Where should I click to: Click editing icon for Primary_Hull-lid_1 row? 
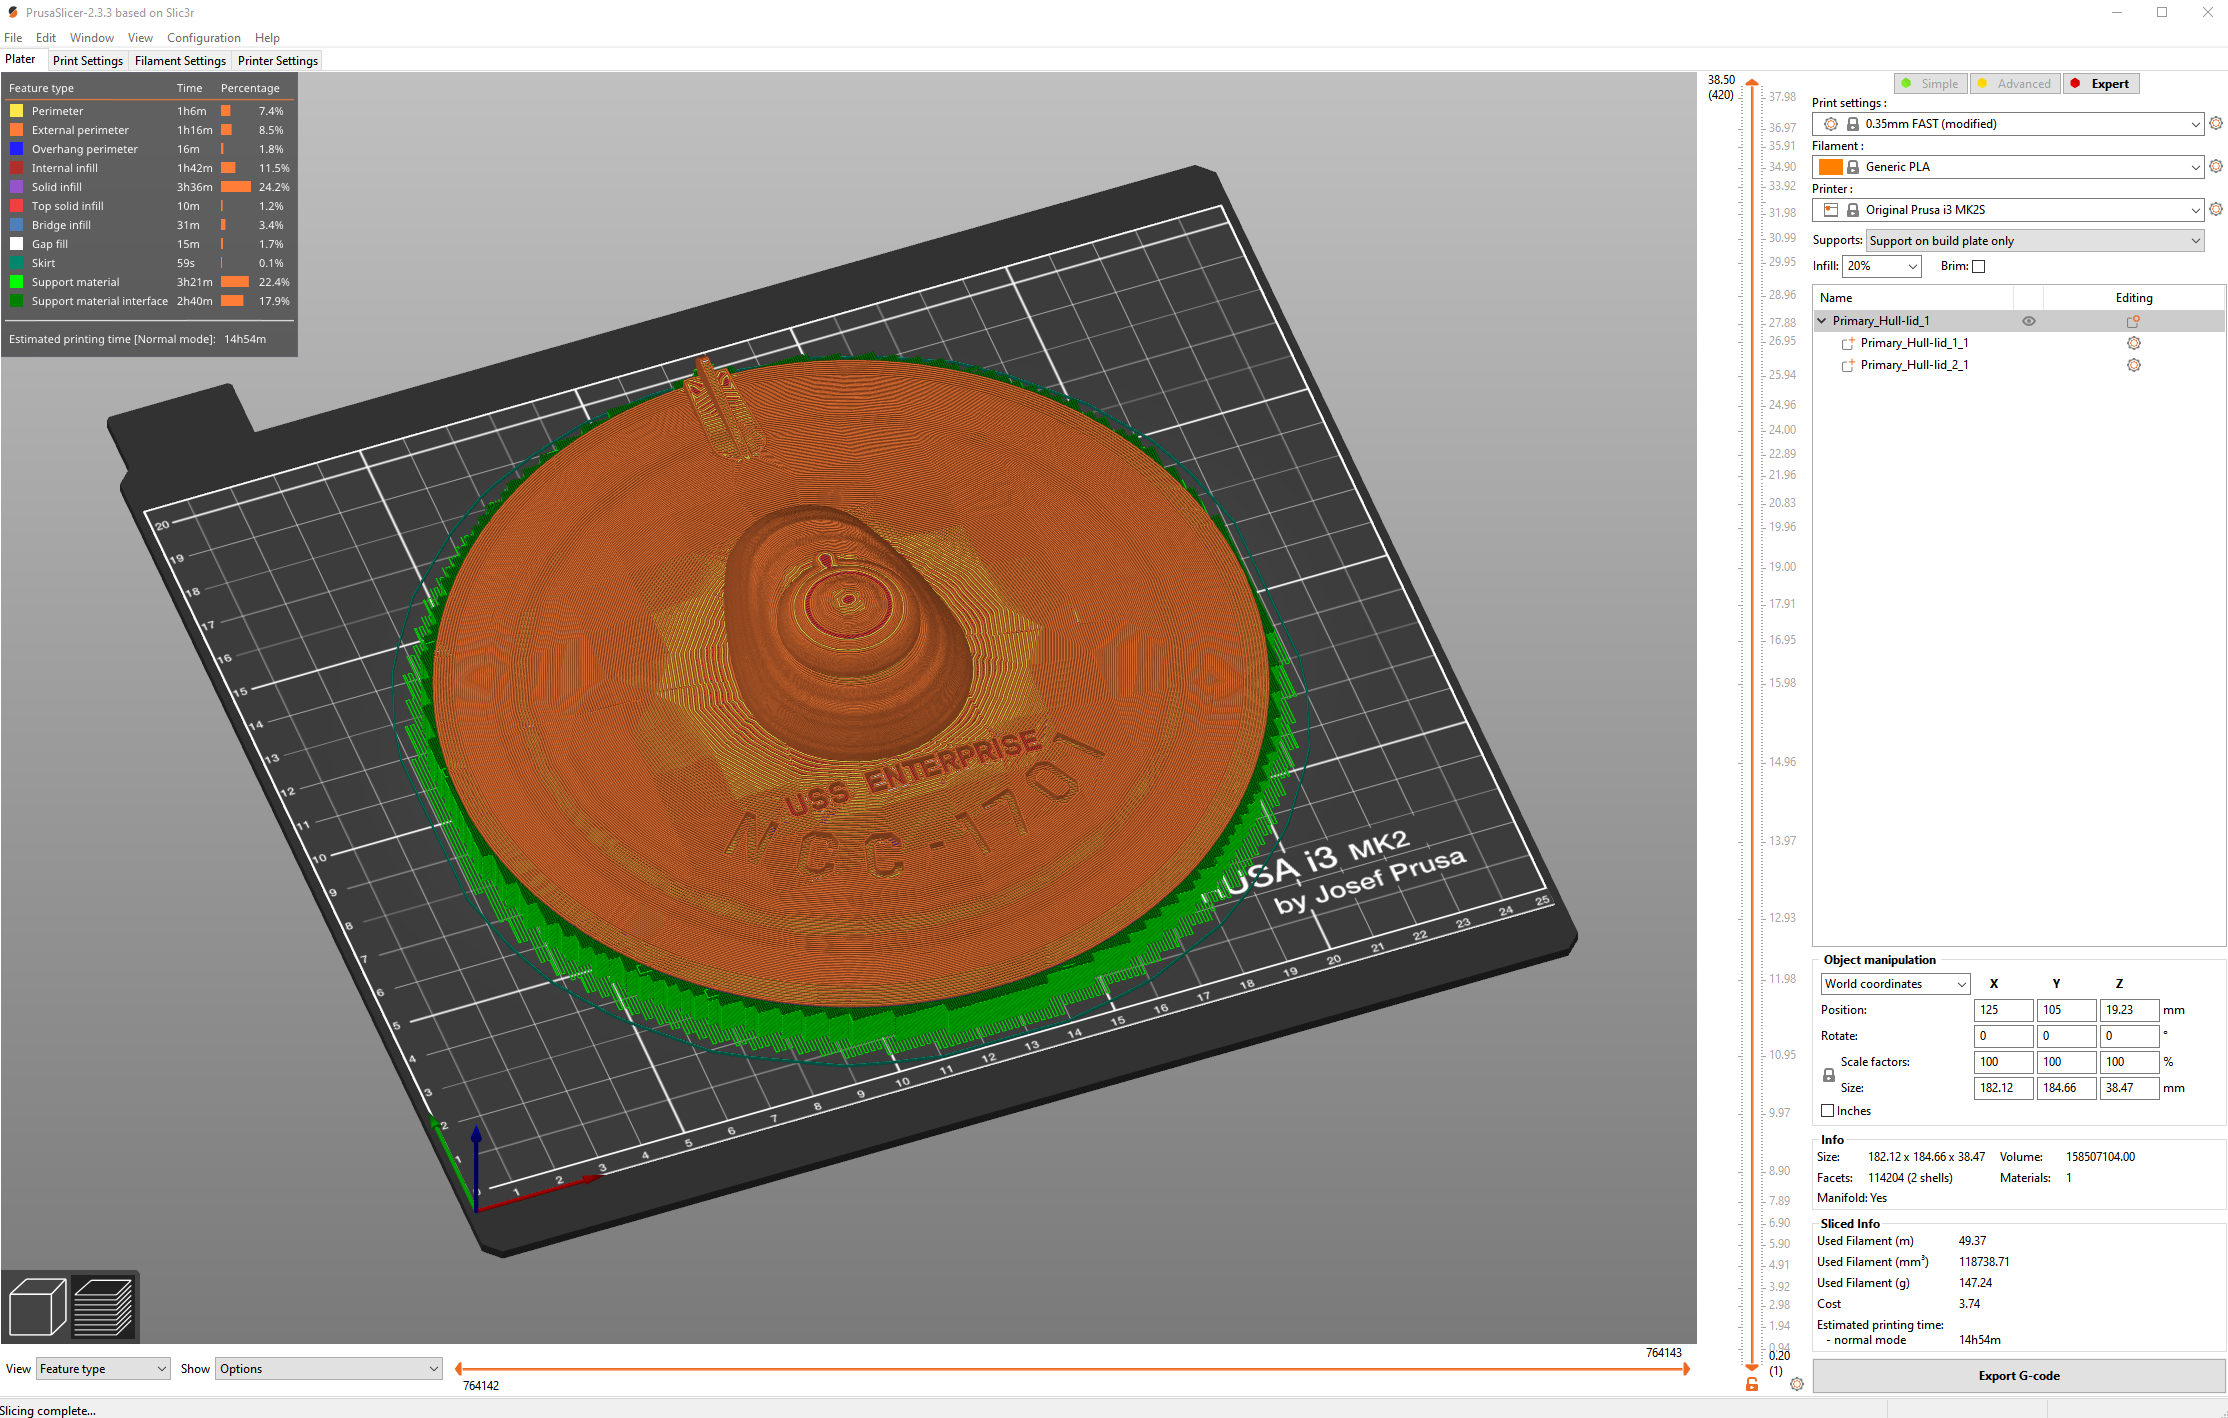[x=2133, y=321]
